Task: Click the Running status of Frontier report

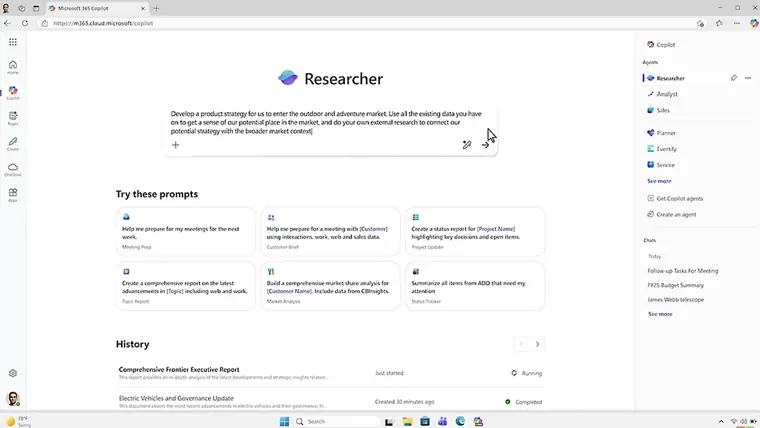Action: click(526, 373)
